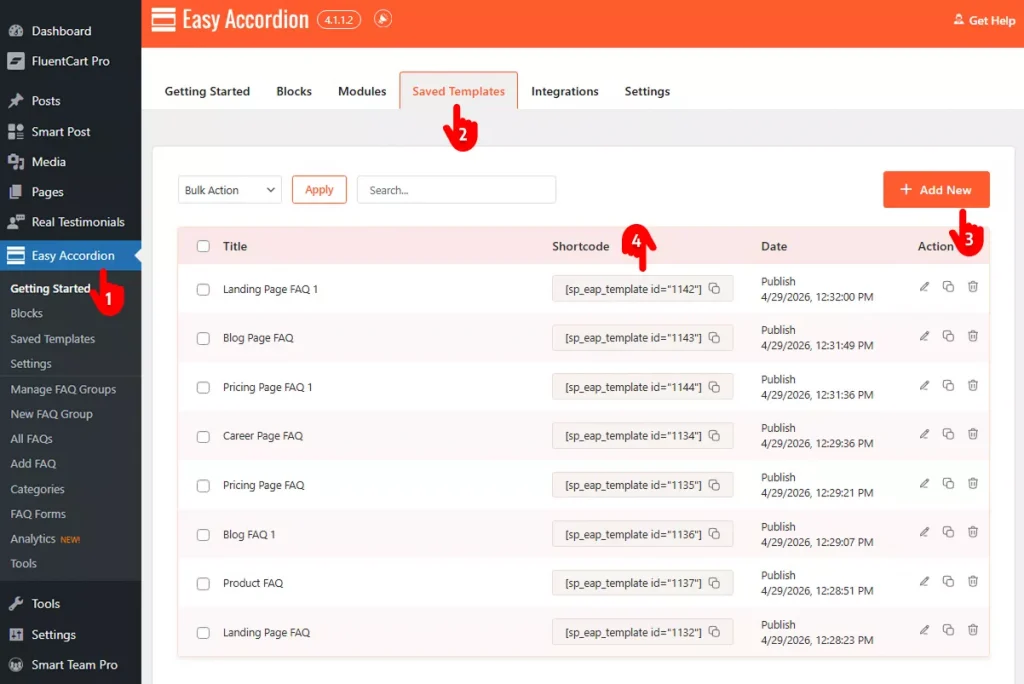The width and height of the screenshot is (1024, 684).
Task: Delete the Landing Page FAQ template (id 1132)
Action: point(972,630)
